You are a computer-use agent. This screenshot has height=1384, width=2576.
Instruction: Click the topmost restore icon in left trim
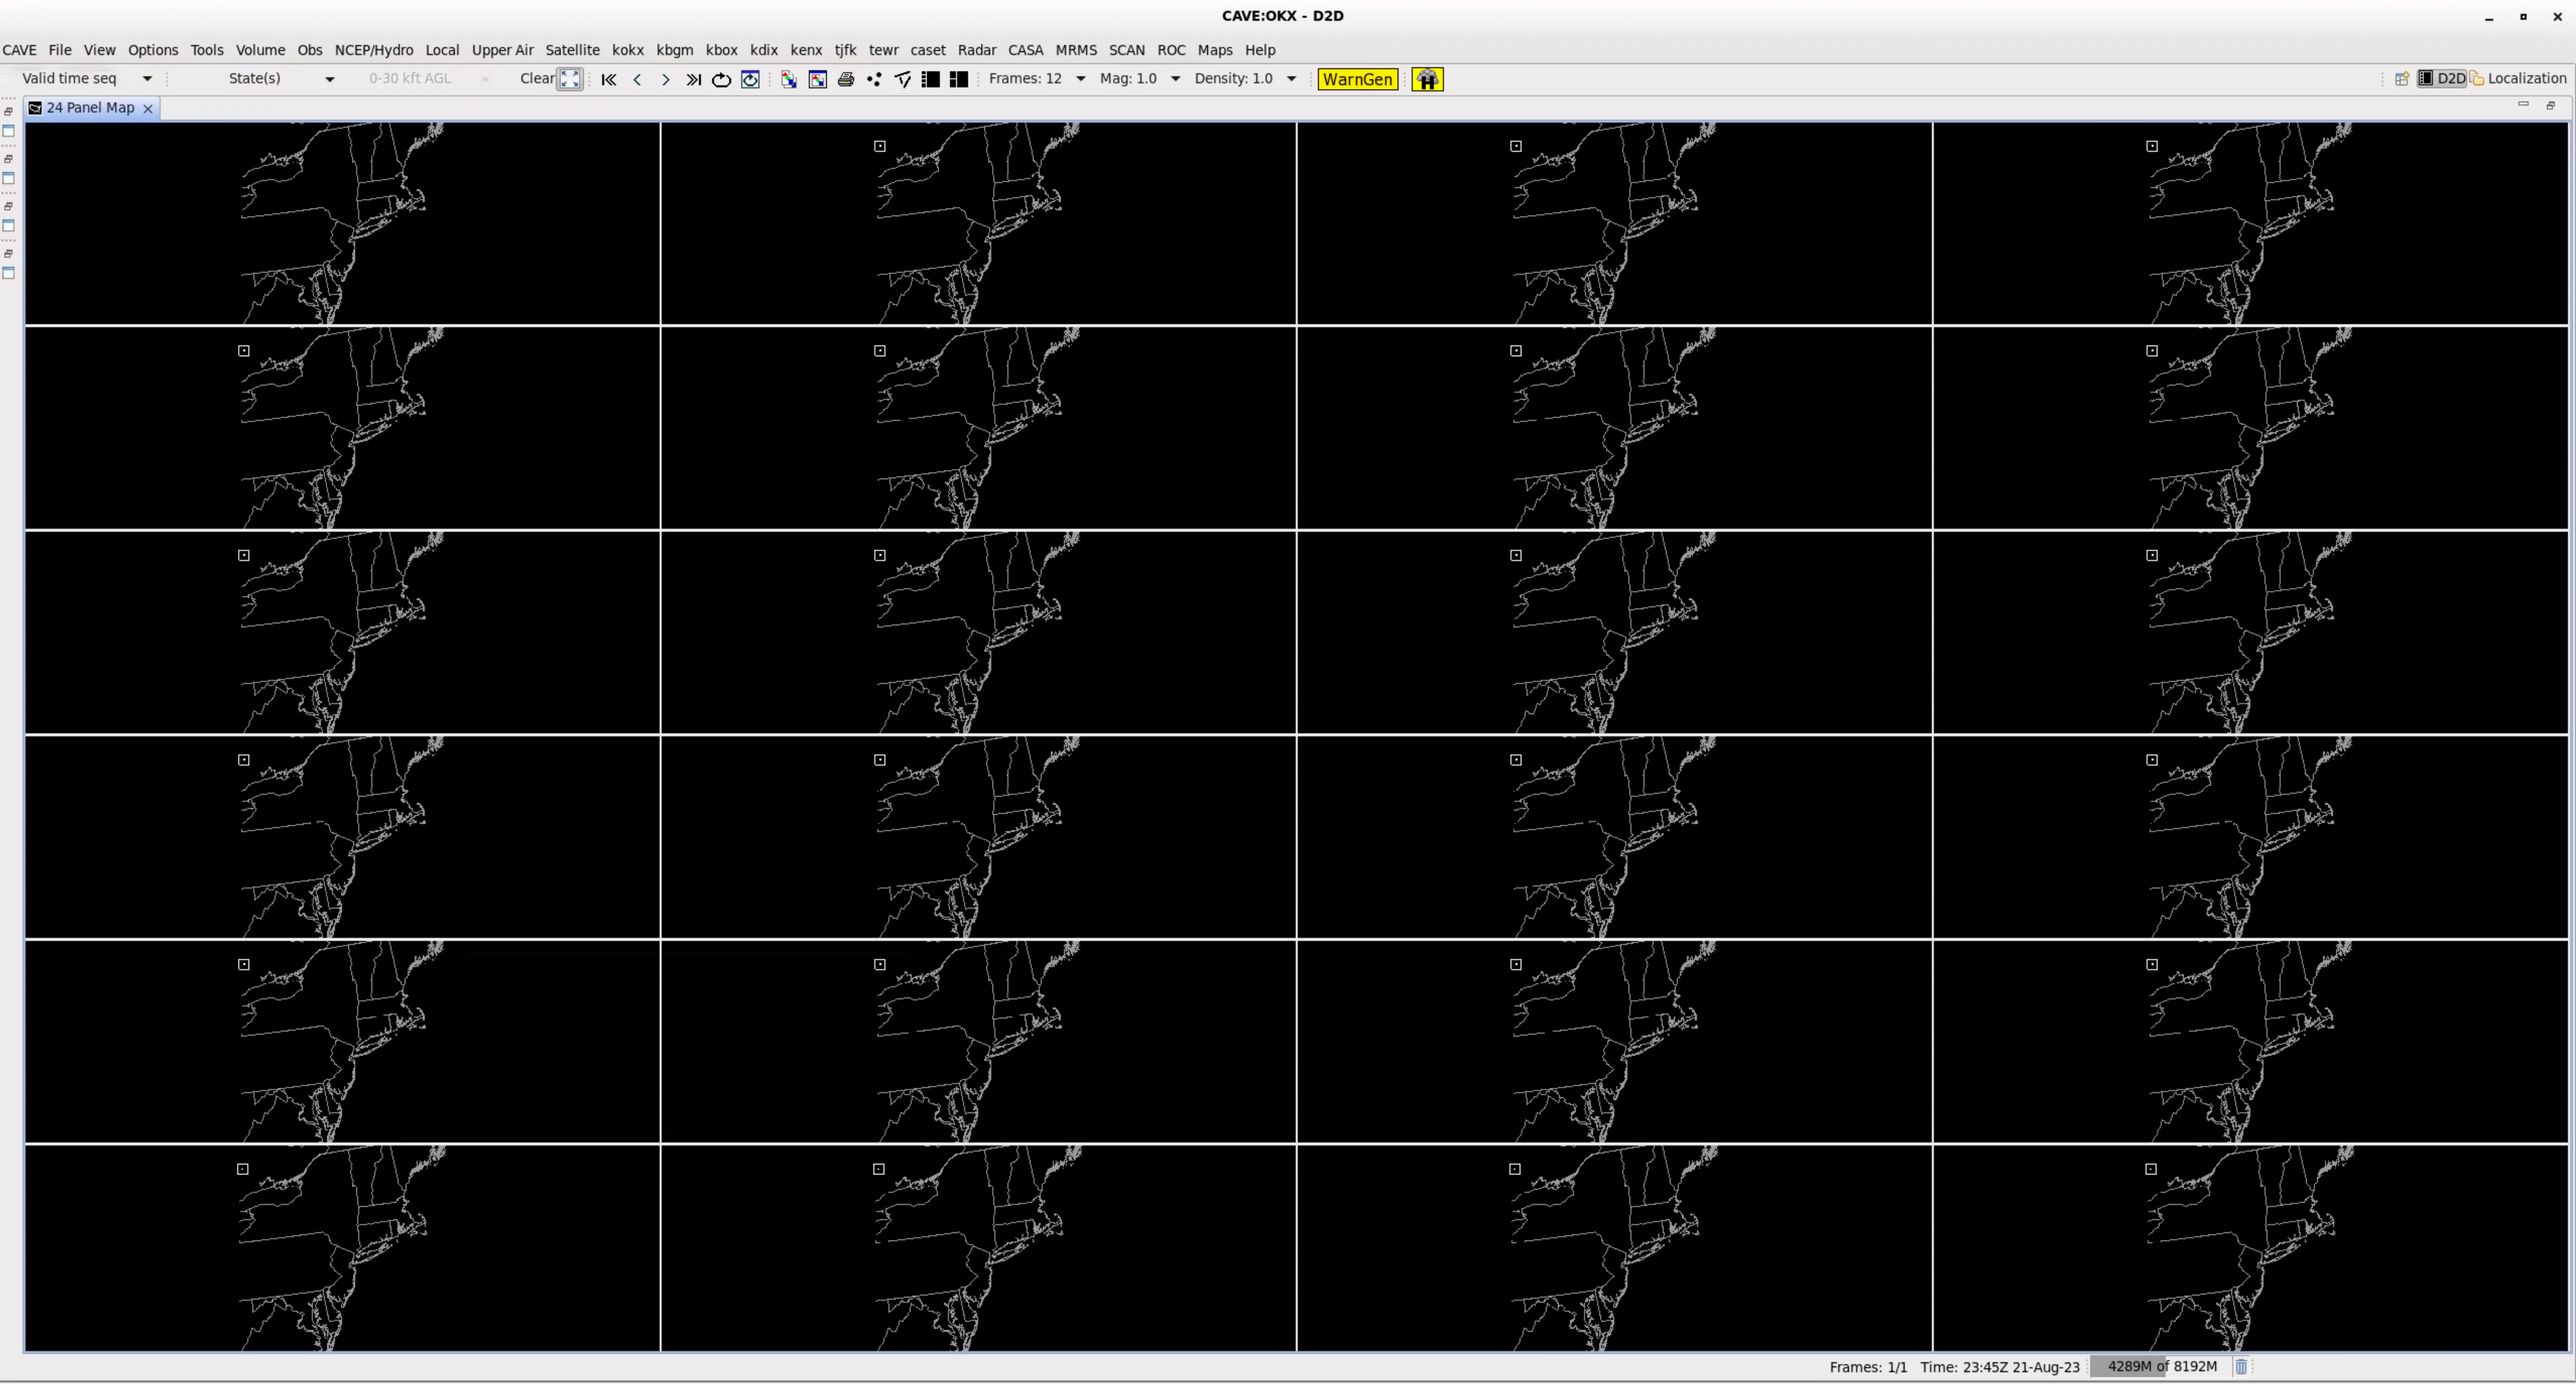pyautogui.click(x=9, y=112)
